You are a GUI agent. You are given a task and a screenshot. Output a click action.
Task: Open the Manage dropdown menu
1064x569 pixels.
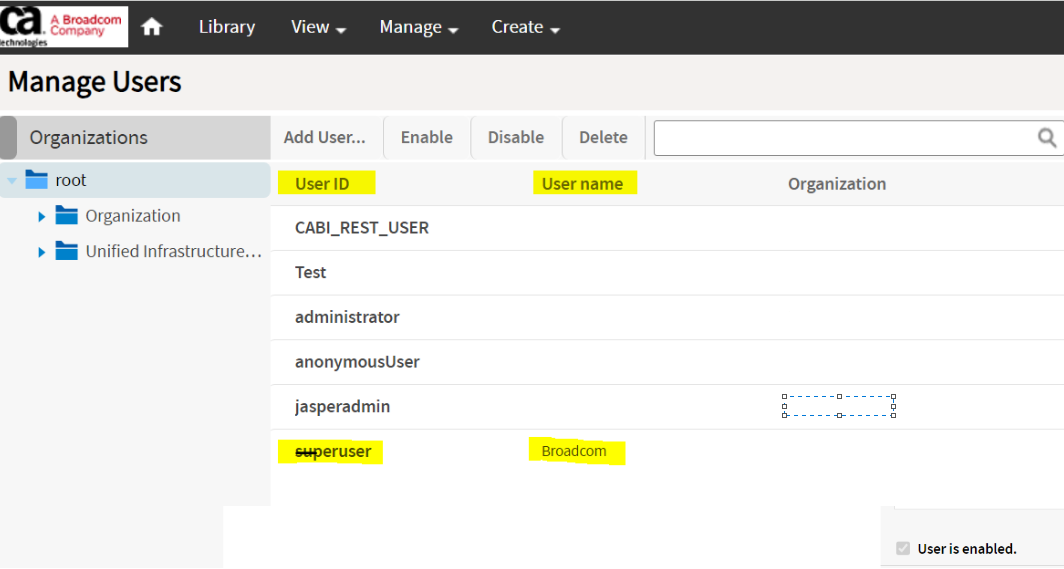tap(418, 27)
